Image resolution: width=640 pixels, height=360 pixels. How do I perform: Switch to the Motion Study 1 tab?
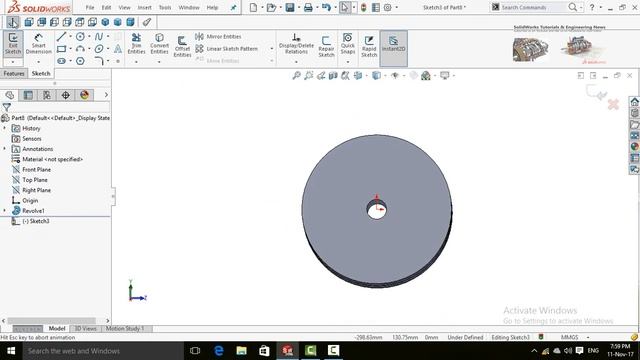point(125,329)
